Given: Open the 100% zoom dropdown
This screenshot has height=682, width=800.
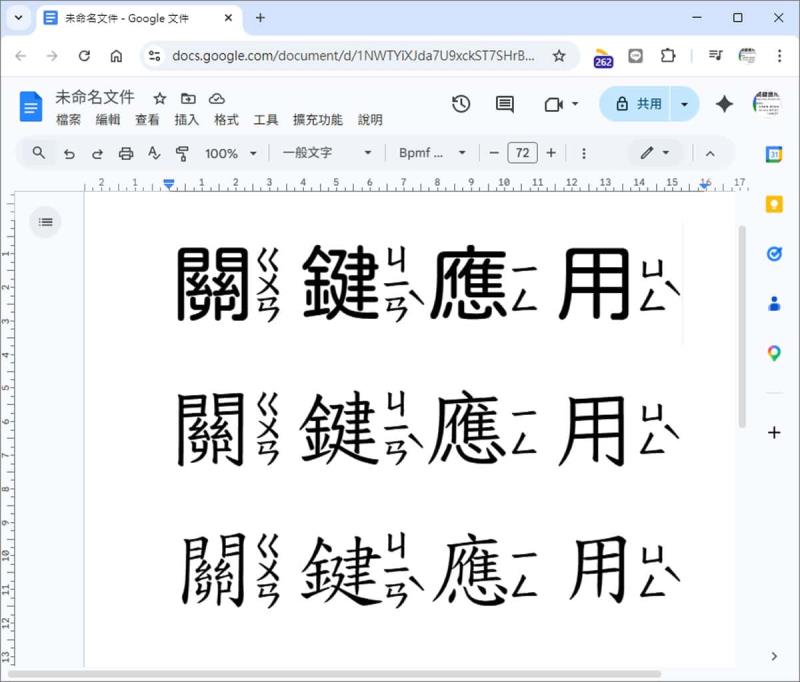Looking at the screenshot, I should (230, 153).
